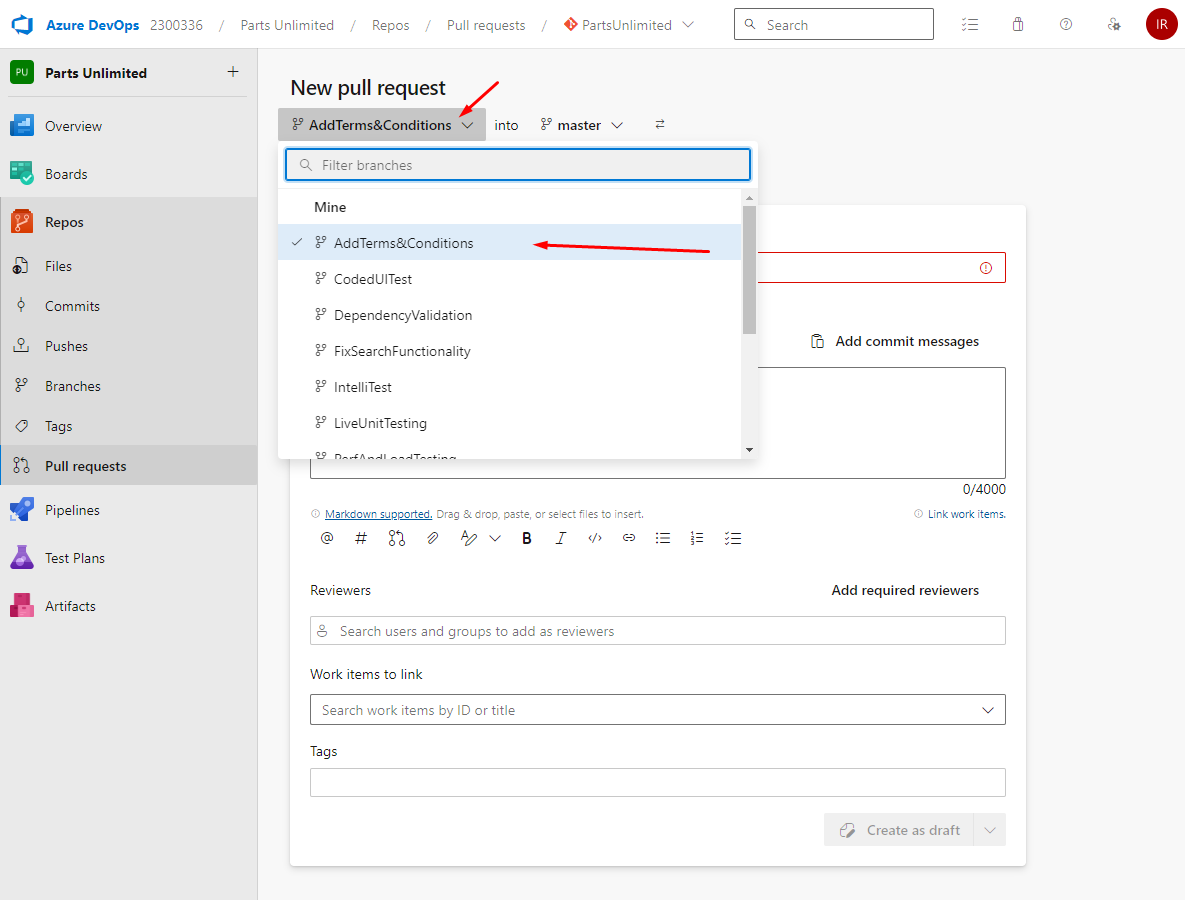Expand the Create as draft split chevron

(x=990, y=830)
